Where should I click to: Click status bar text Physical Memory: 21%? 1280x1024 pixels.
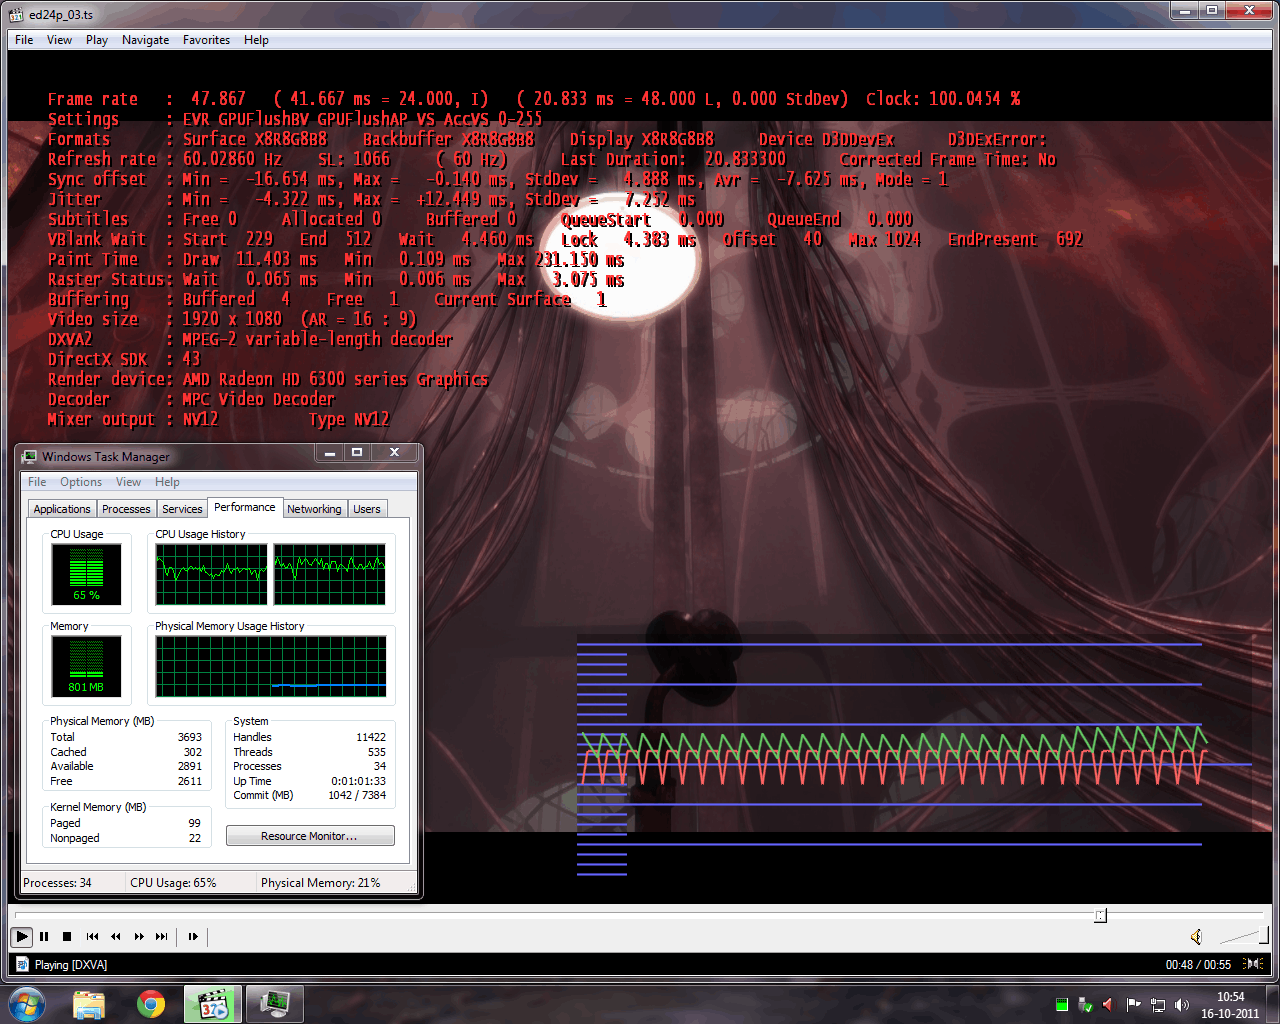coord(320,883)
